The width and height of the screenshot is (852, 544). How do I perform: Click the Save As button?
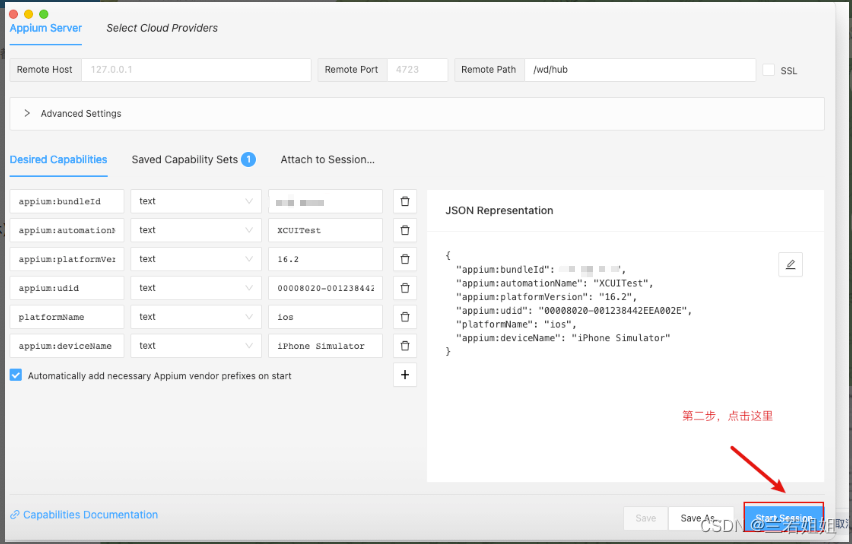point(700,518)
